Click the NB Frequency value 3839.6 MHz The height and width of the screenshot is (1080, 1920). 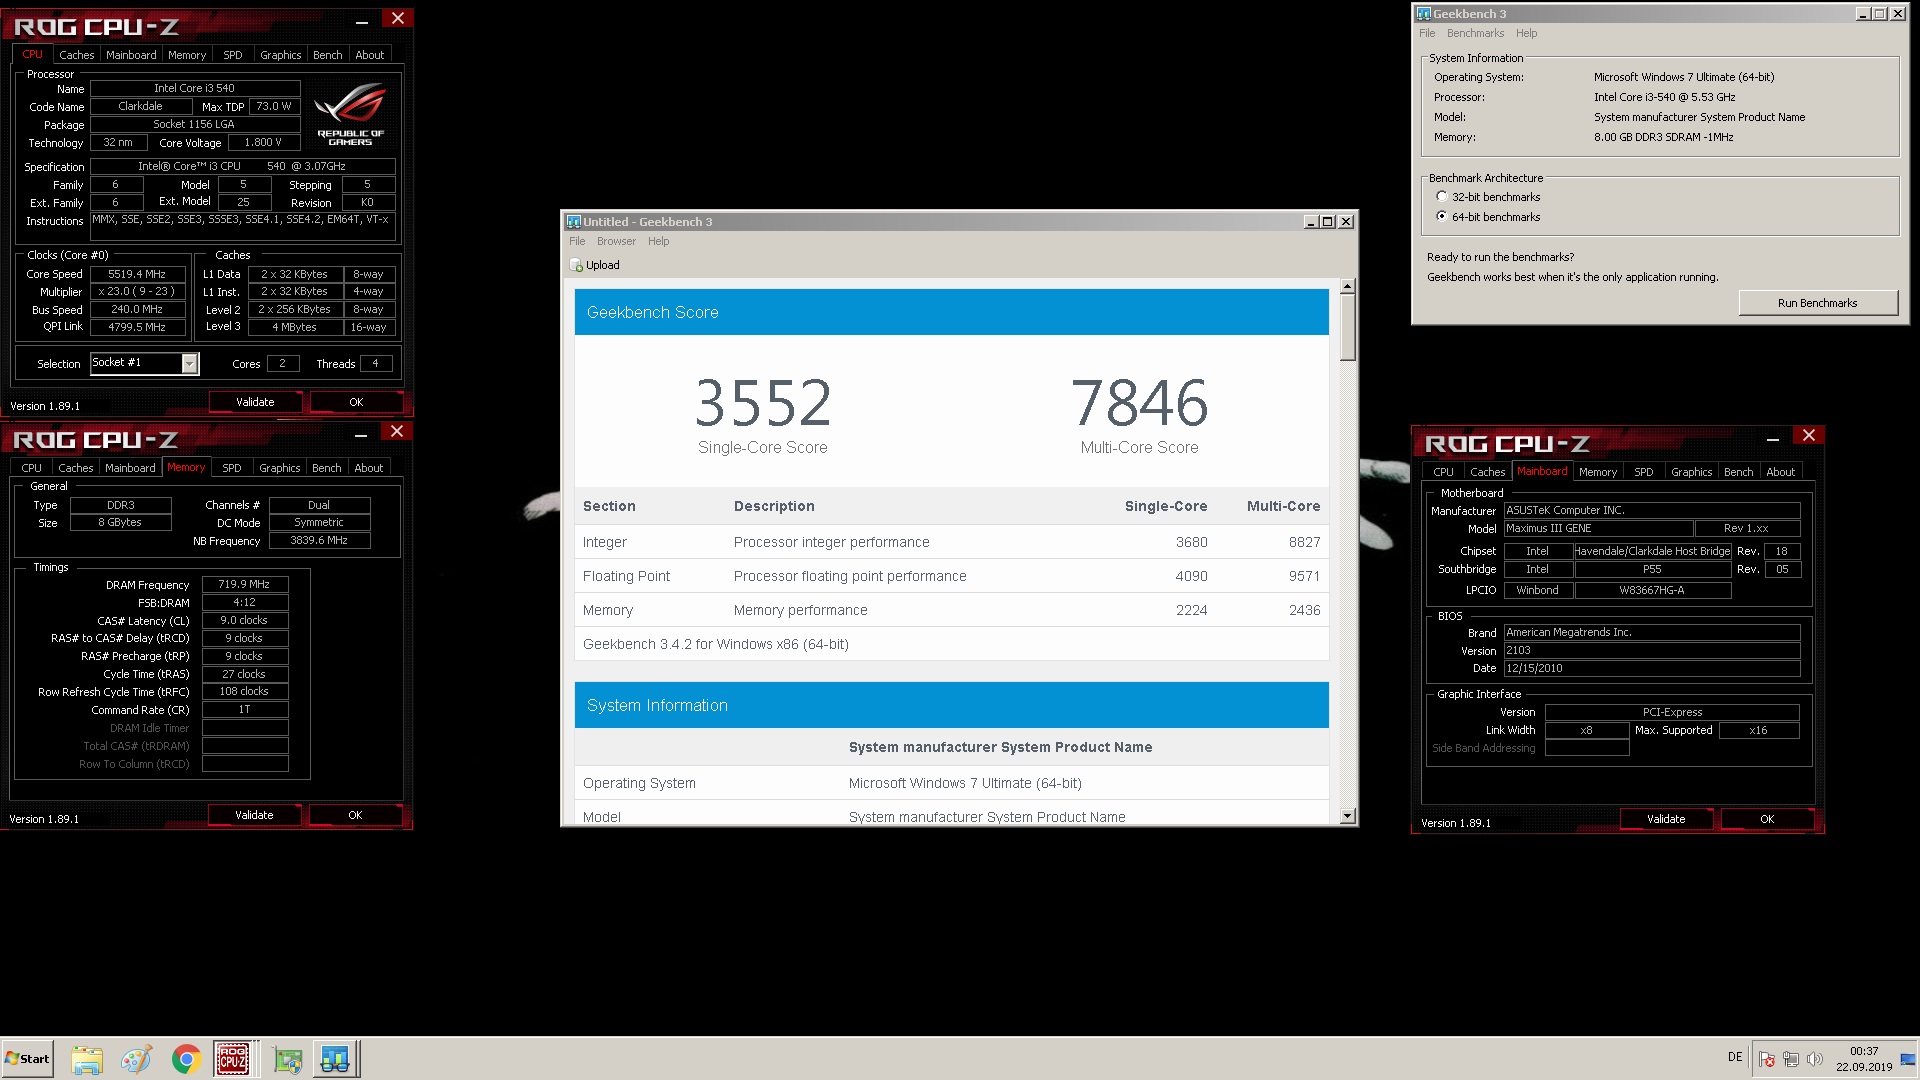[319, 540]
